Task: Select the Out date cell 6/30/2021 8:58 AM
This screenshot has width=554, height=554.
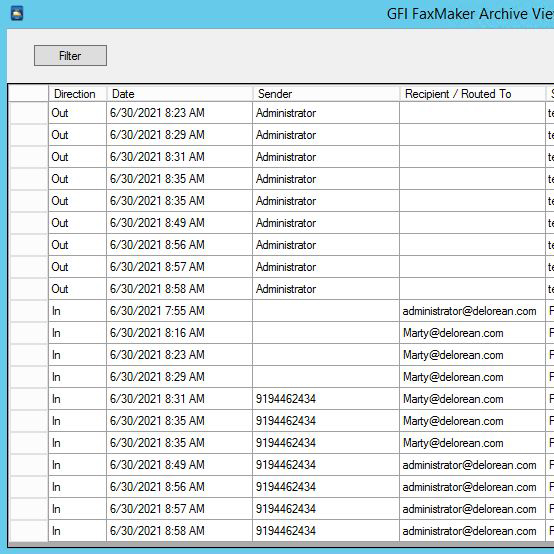Action: coord(179,289)
